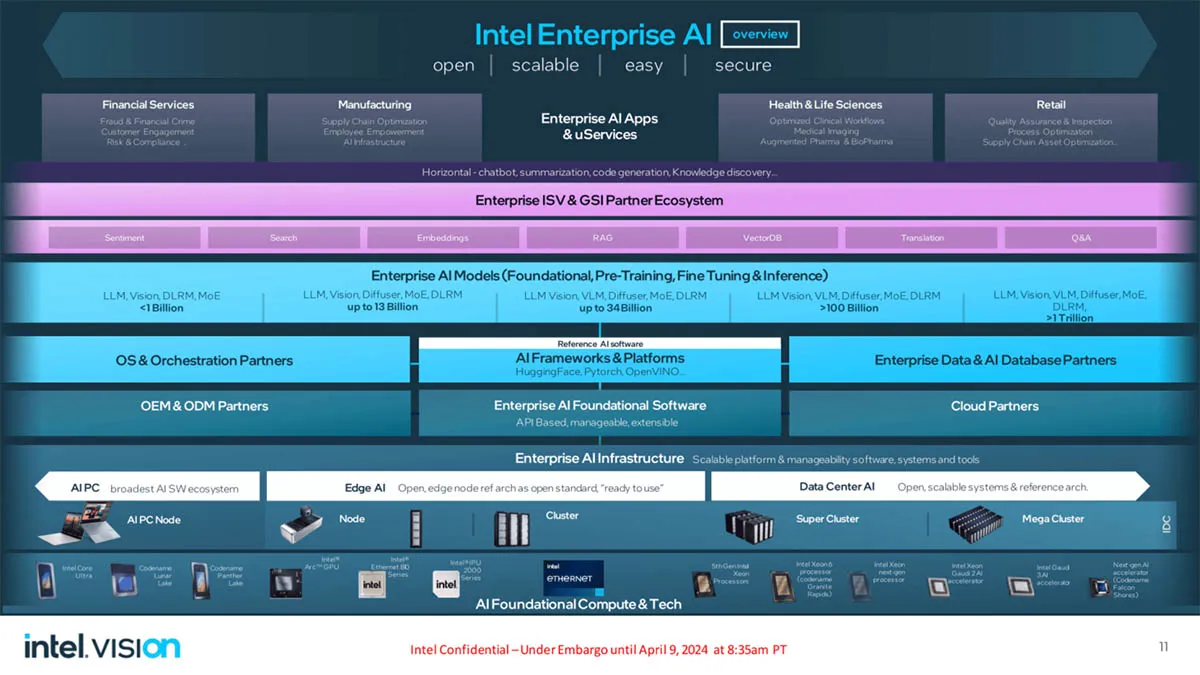Click the '>1 Trillion' model label
Image resolution: width=1200 pixels, height=675 pixels.
pyautogui.click(x=1070, y=318)
